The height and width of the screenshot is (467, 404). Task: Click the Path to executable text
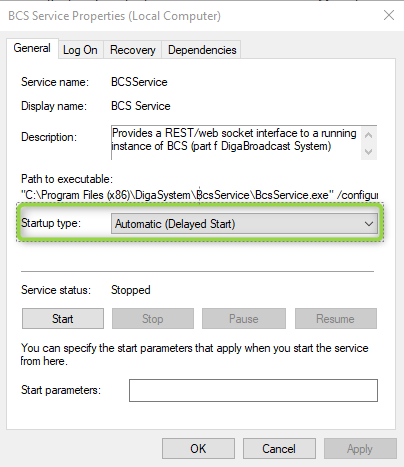[x=199, y=195]
